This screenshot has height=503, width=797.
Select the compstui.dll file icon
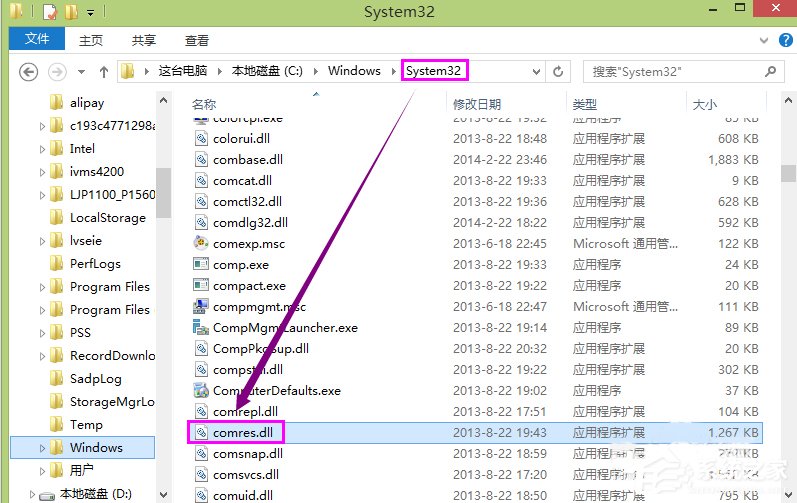coord(201,369)
